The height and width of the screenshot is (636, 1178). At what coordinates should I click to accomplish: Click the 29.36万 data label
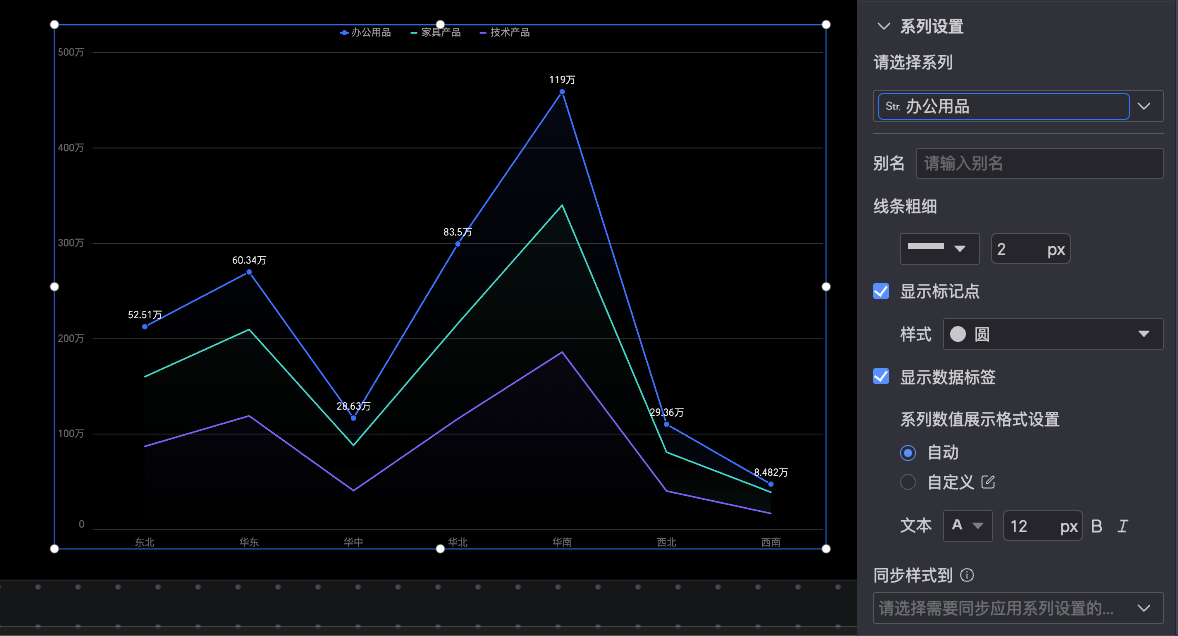point(666,412)
